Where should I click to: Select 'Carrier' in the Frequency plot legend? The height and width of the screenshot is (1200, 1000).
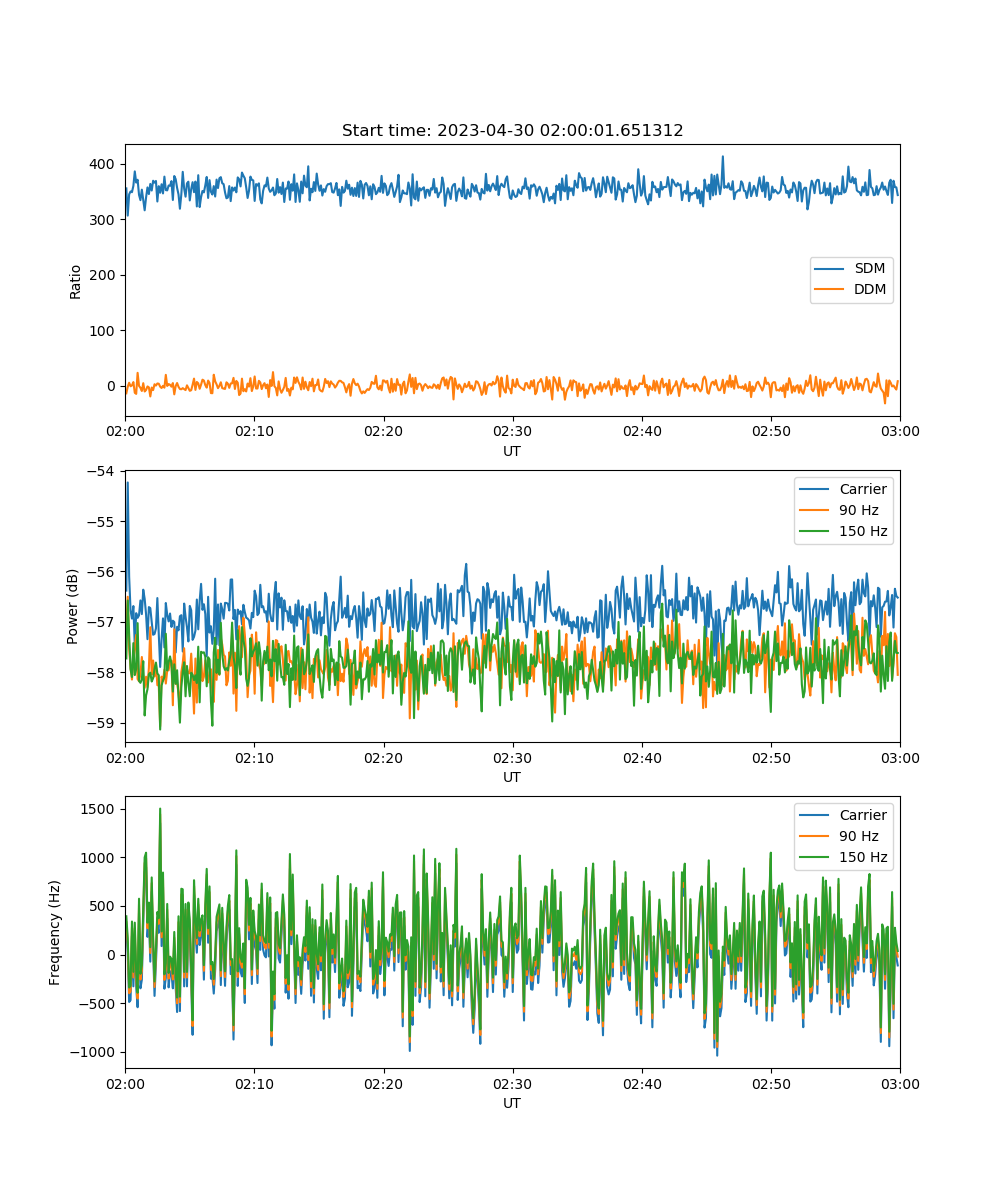pyautogui.click(x=863, y=815)
